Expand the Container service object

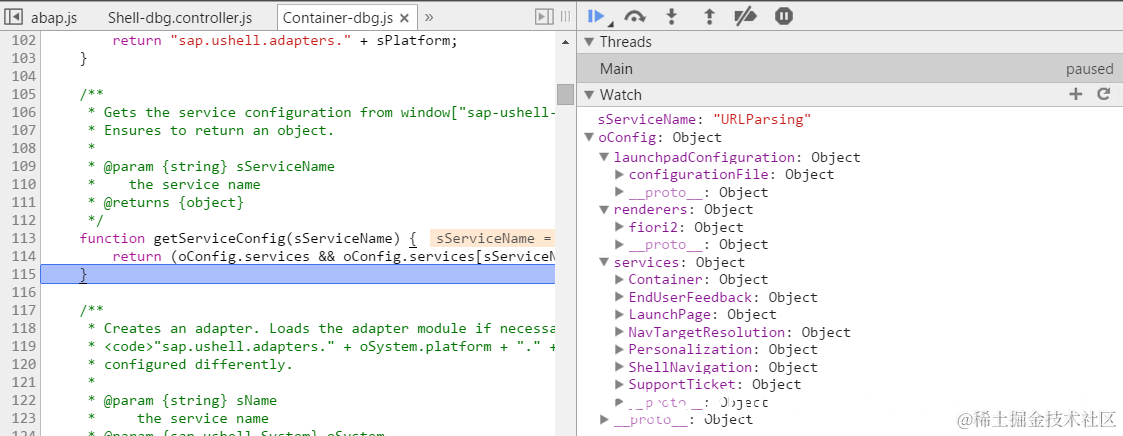620,280
